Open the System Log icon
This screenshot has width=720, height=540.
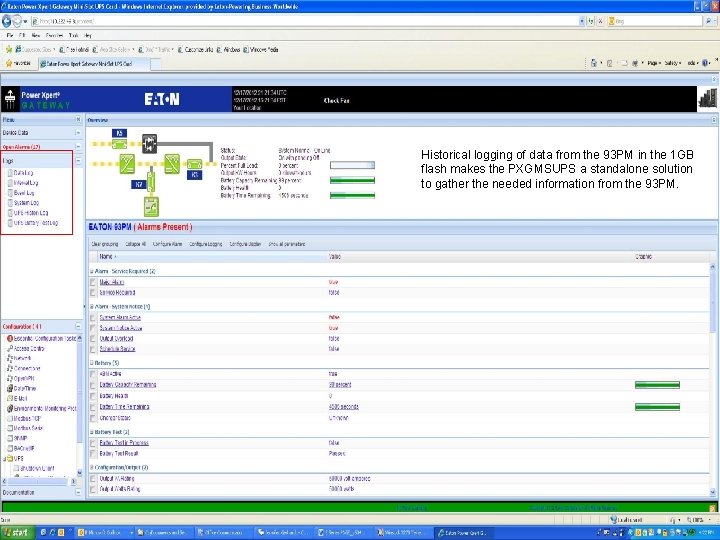click(x=10, y=202)
